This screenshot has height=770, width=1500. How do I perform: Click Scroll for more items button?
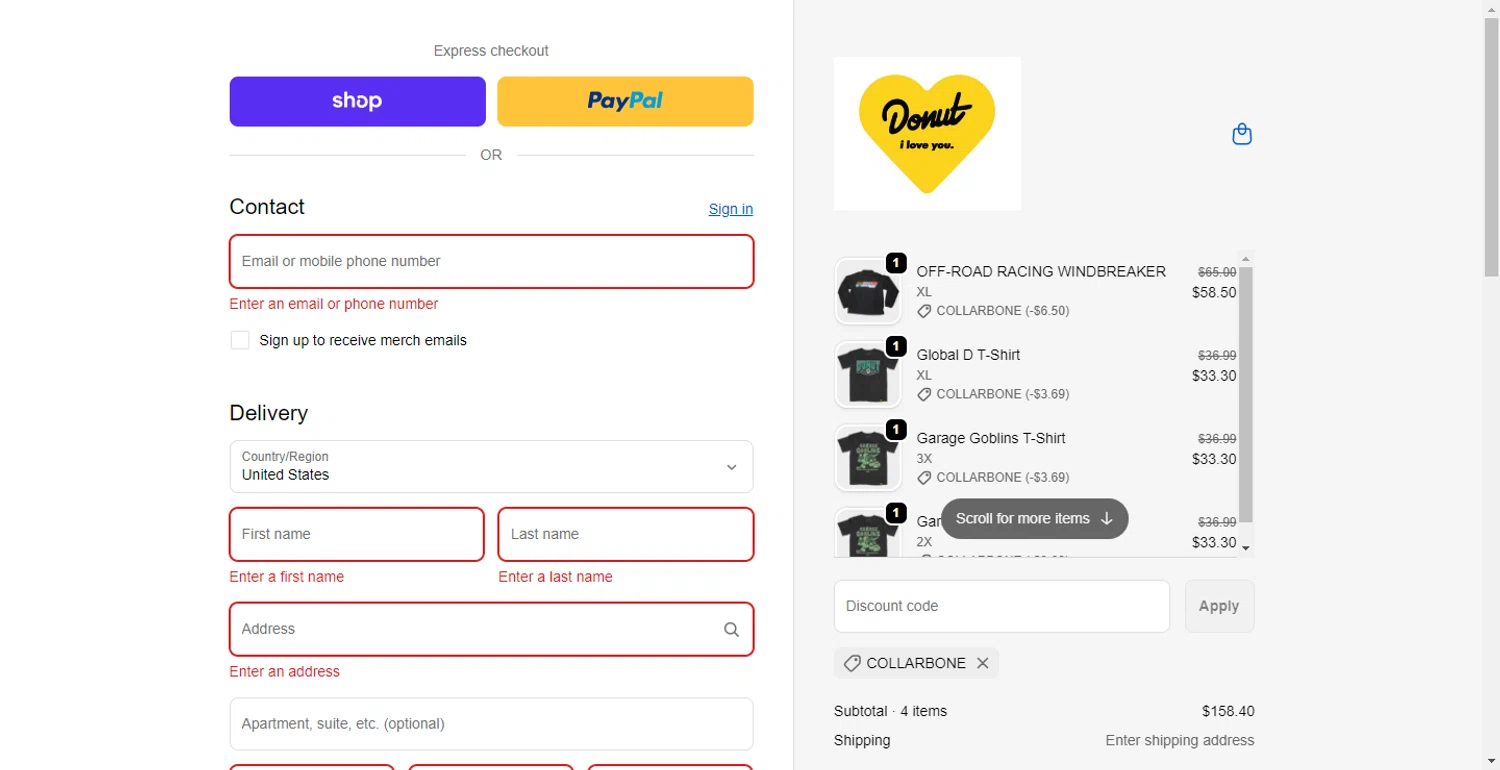[1034, 518]
